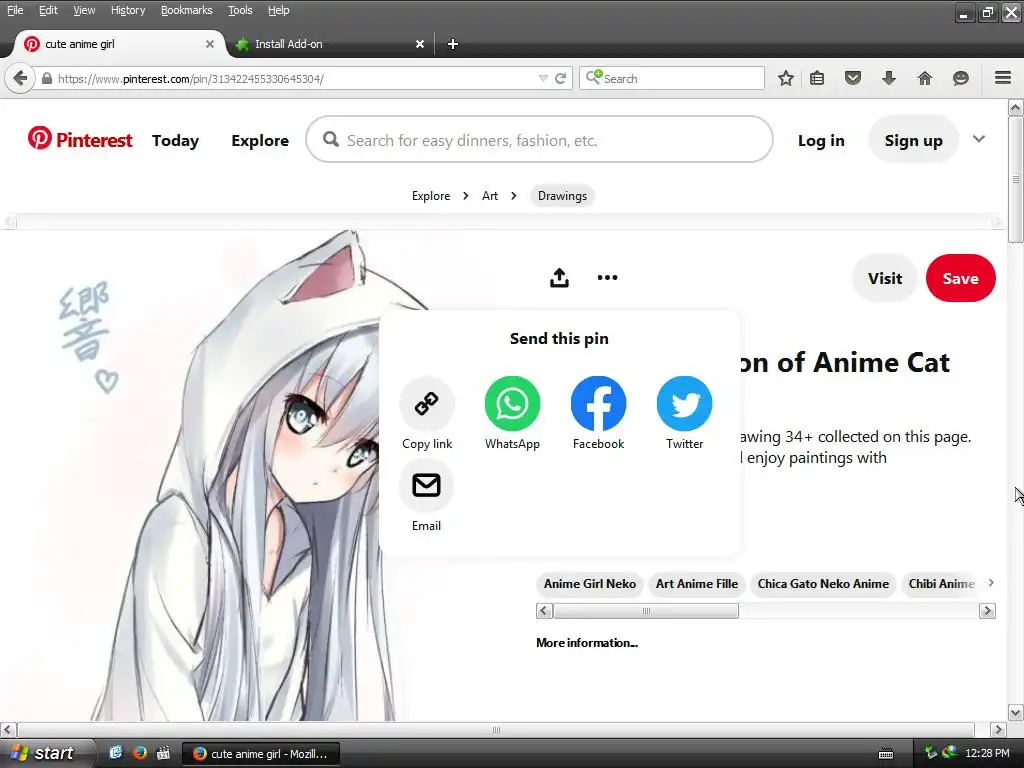Go to Firefox home page
The image size is (1024, 768).
(x=925, y=78)
